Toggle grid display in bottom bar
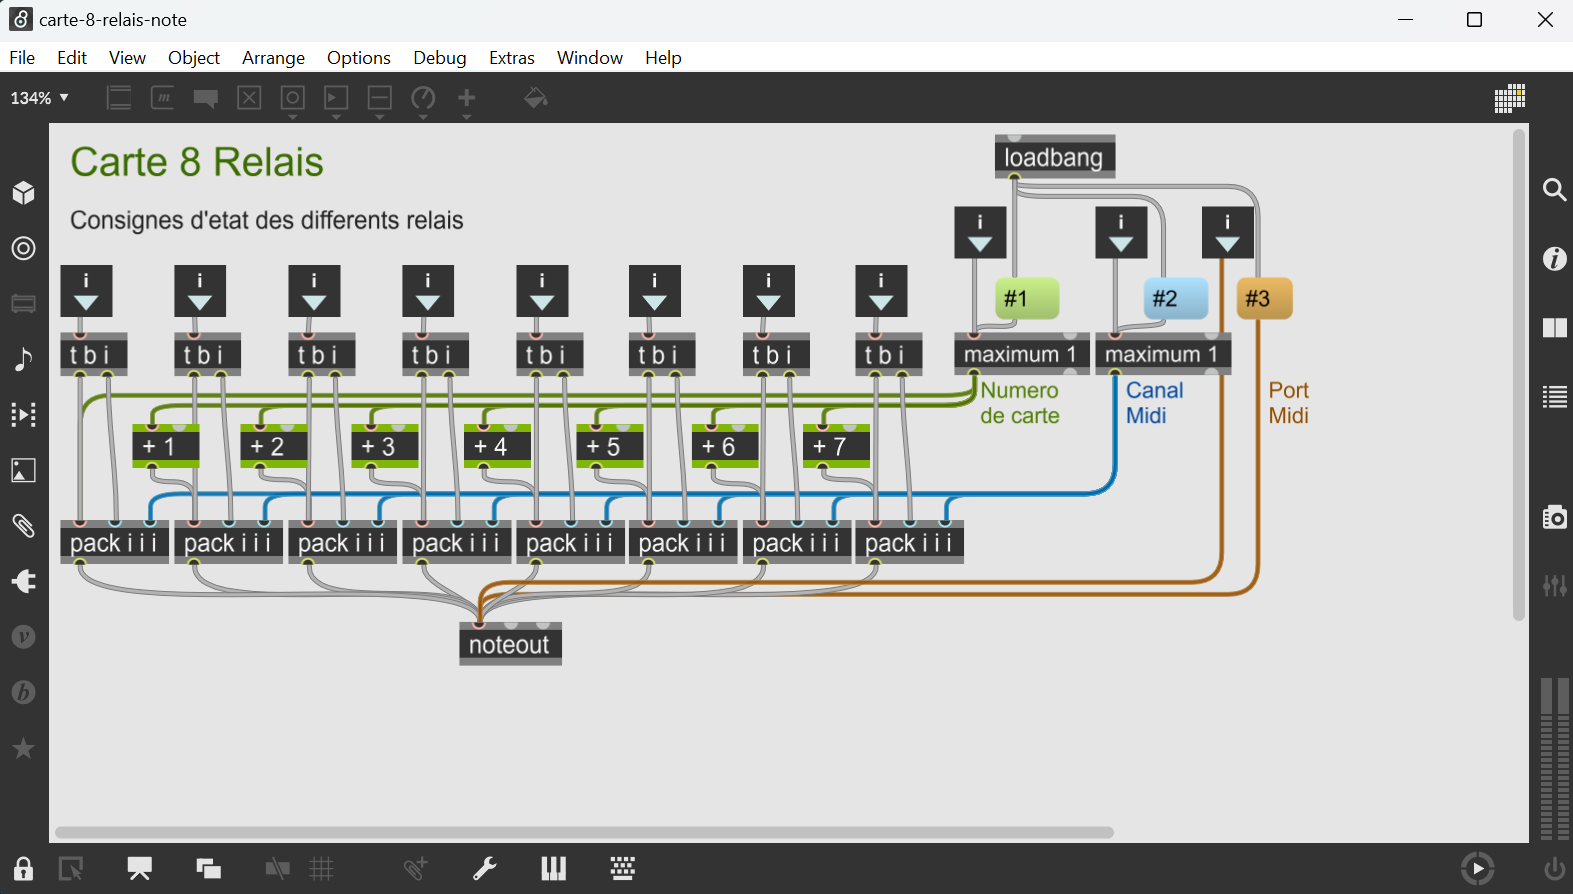Image resolution: width=1573 pixels, height=894 pixels. (x=321, y=868)
